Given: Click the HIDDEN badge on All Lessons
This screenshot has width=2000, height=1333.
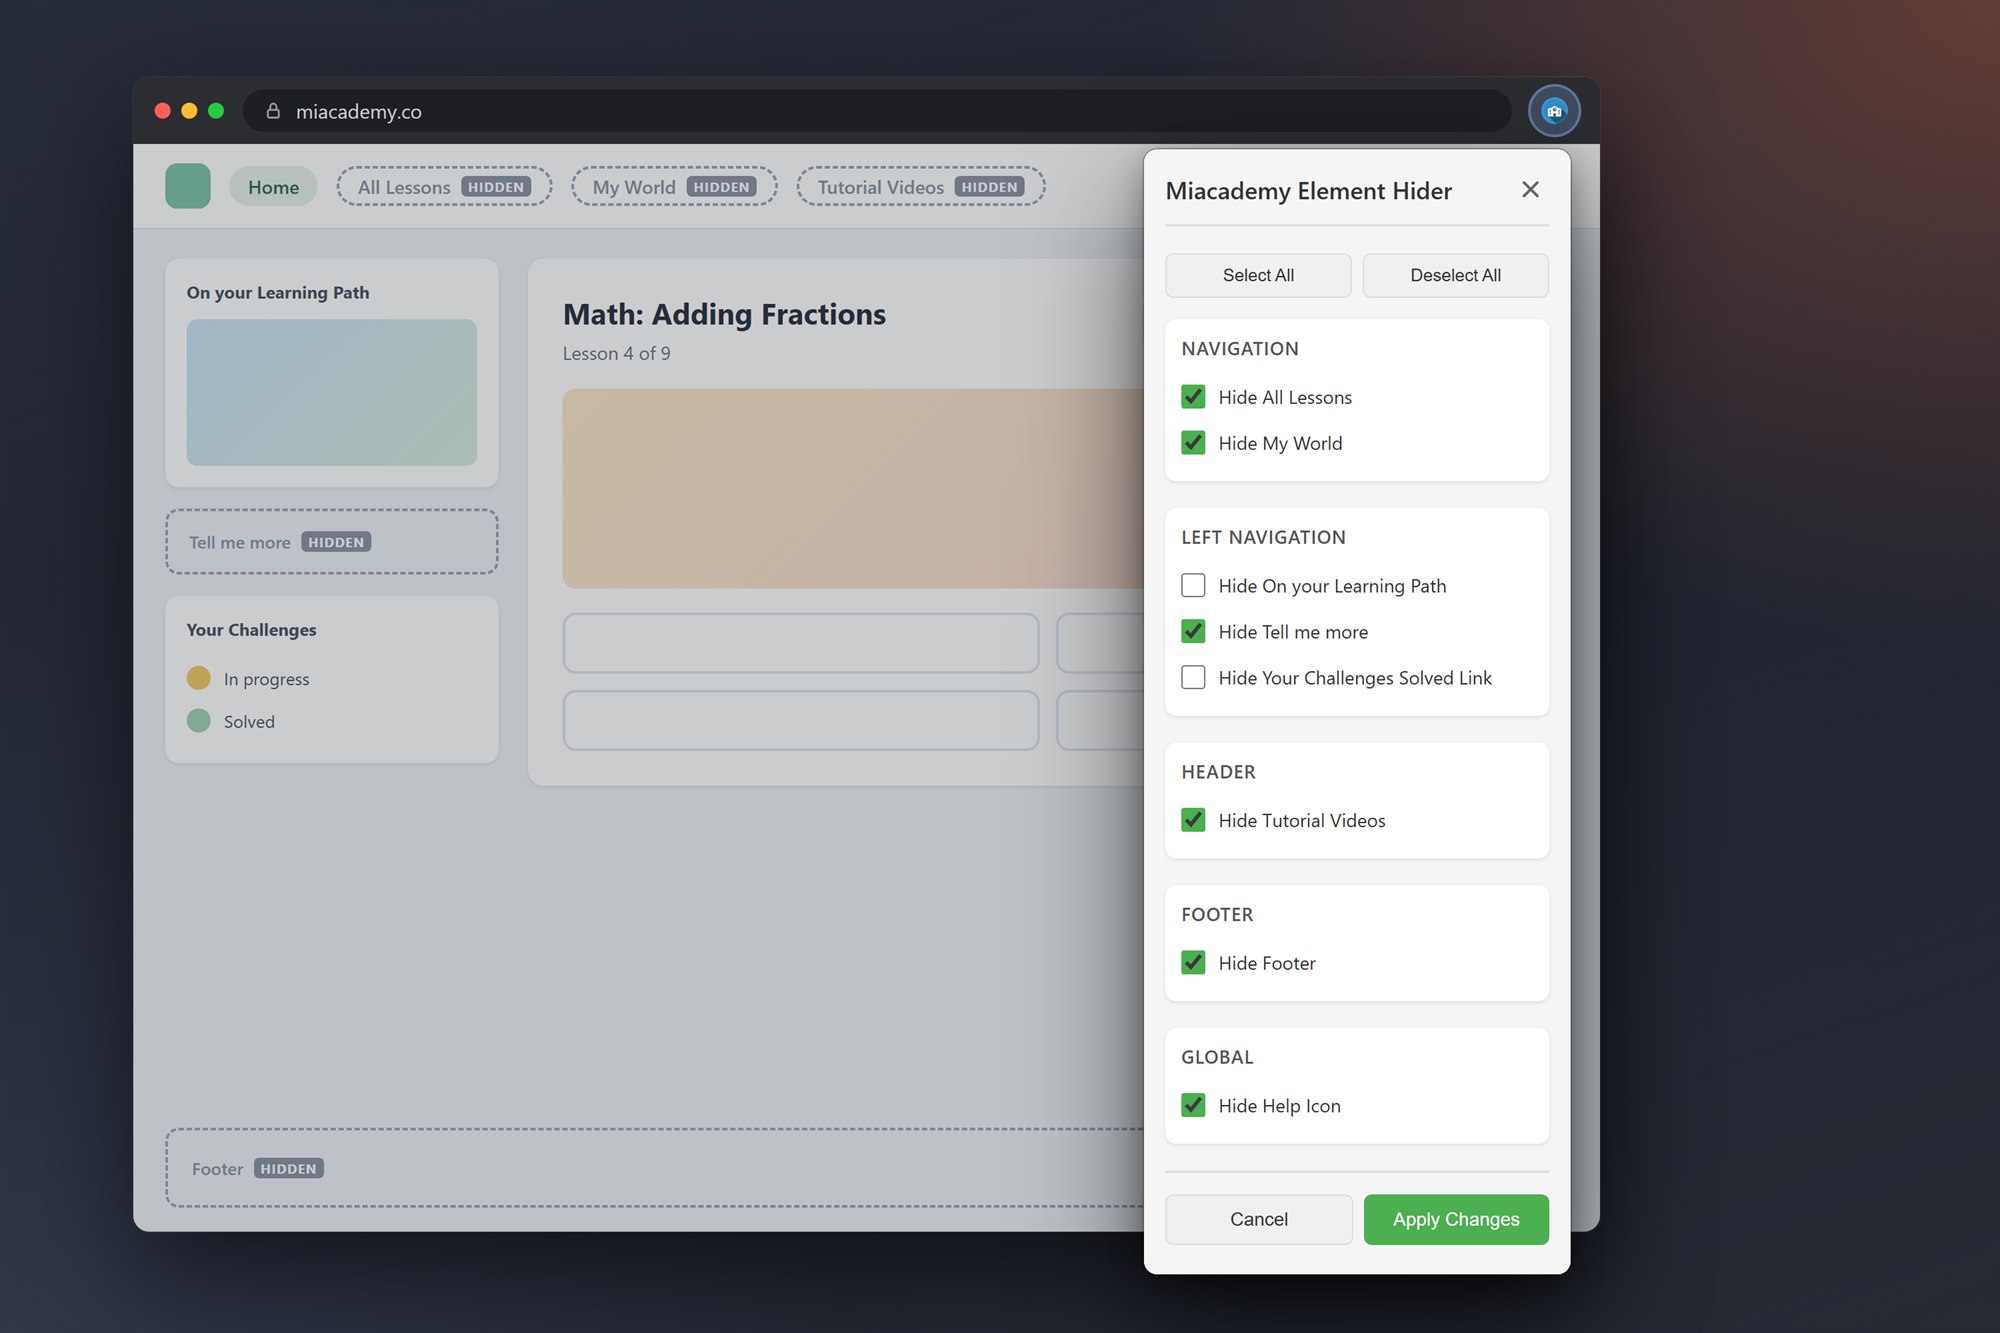Looking at the screenshot, I should pyautogui.click(x=496, y=187).
